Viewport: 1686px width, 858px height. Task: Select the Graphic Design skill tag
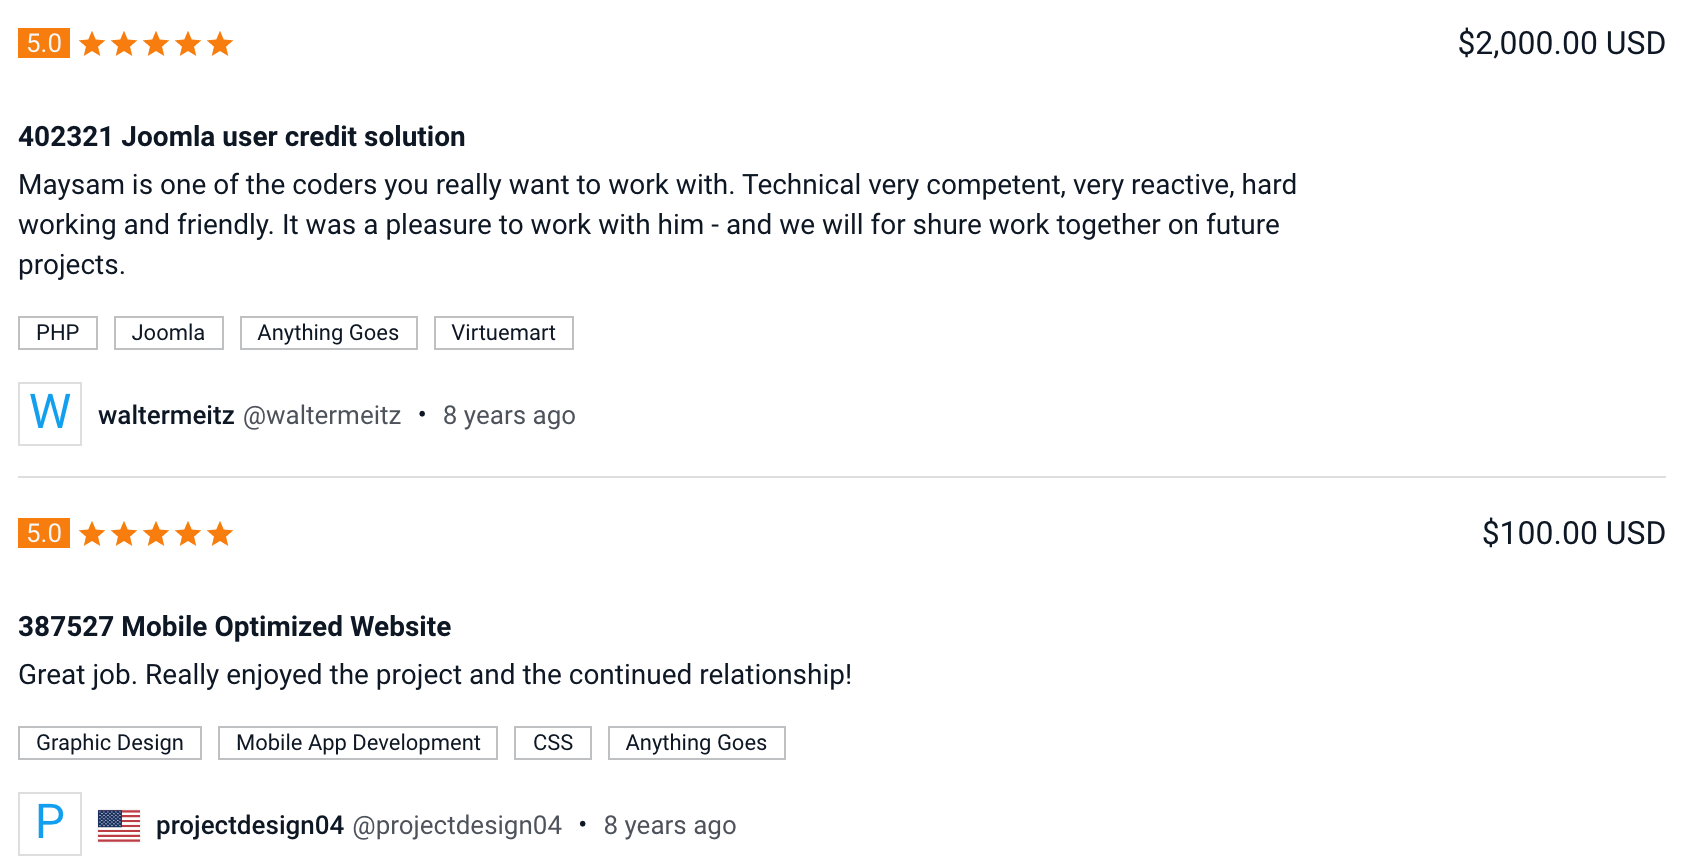[x=110, y=743]
